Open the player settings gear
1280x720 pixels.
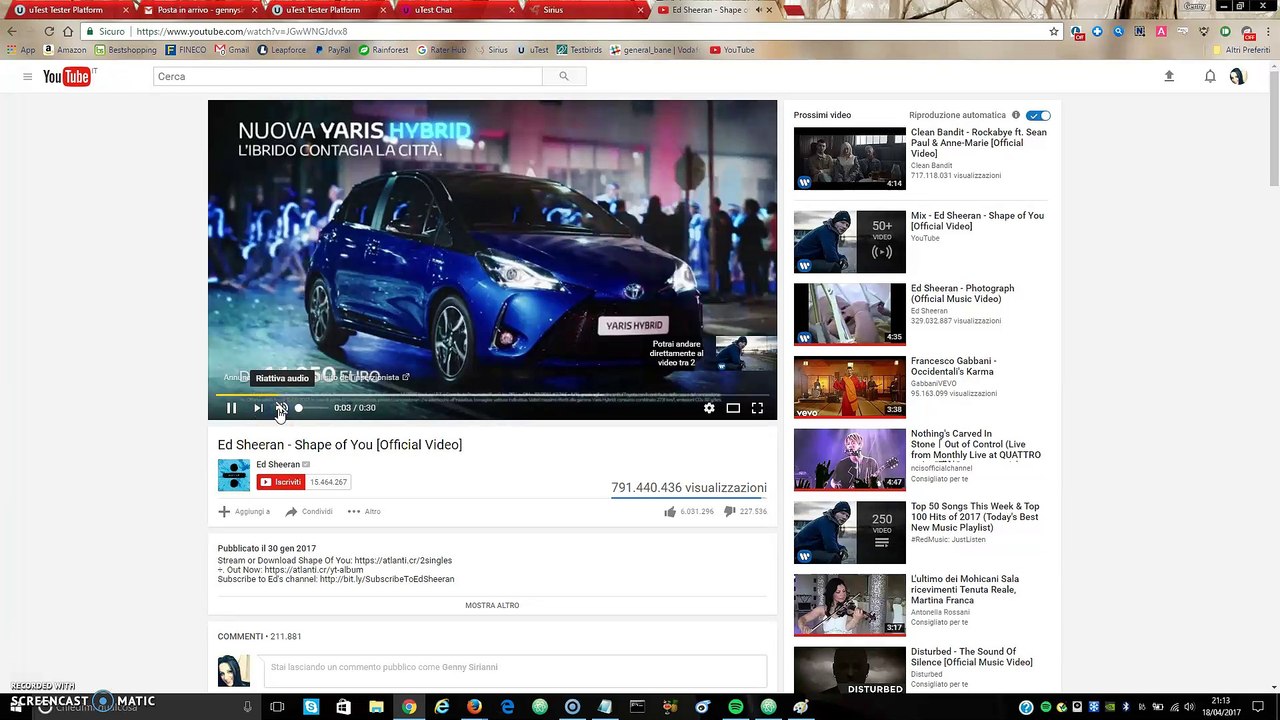709,408
